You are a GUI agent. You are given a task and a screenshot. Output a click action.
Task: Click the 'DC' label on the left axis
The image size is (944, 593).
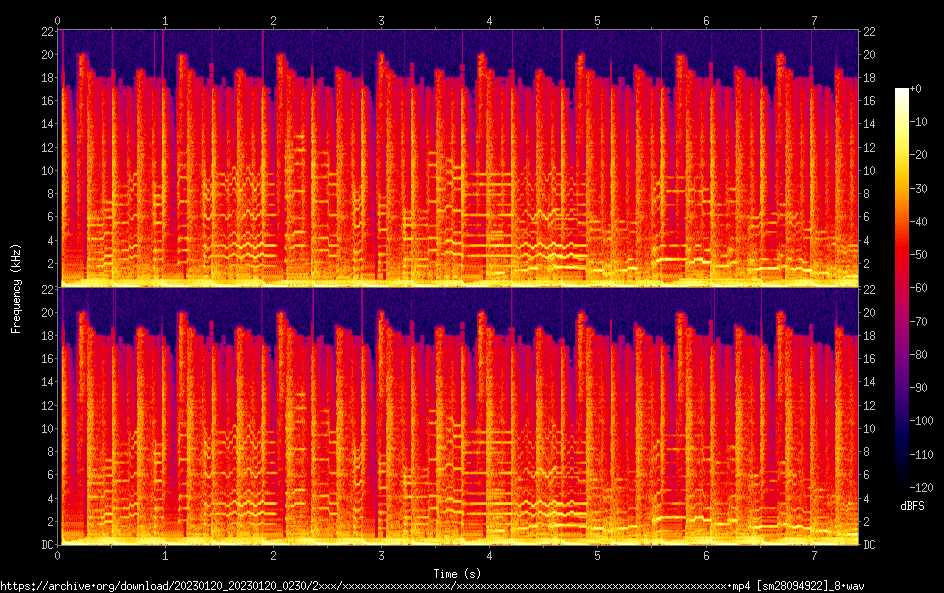click(x=47, y=545)
